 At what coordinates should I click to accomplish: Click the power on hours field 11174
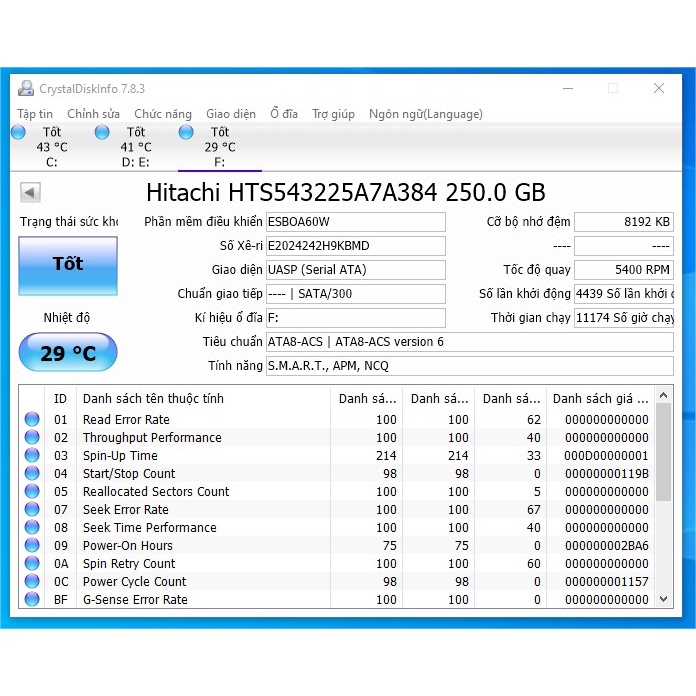624,318
